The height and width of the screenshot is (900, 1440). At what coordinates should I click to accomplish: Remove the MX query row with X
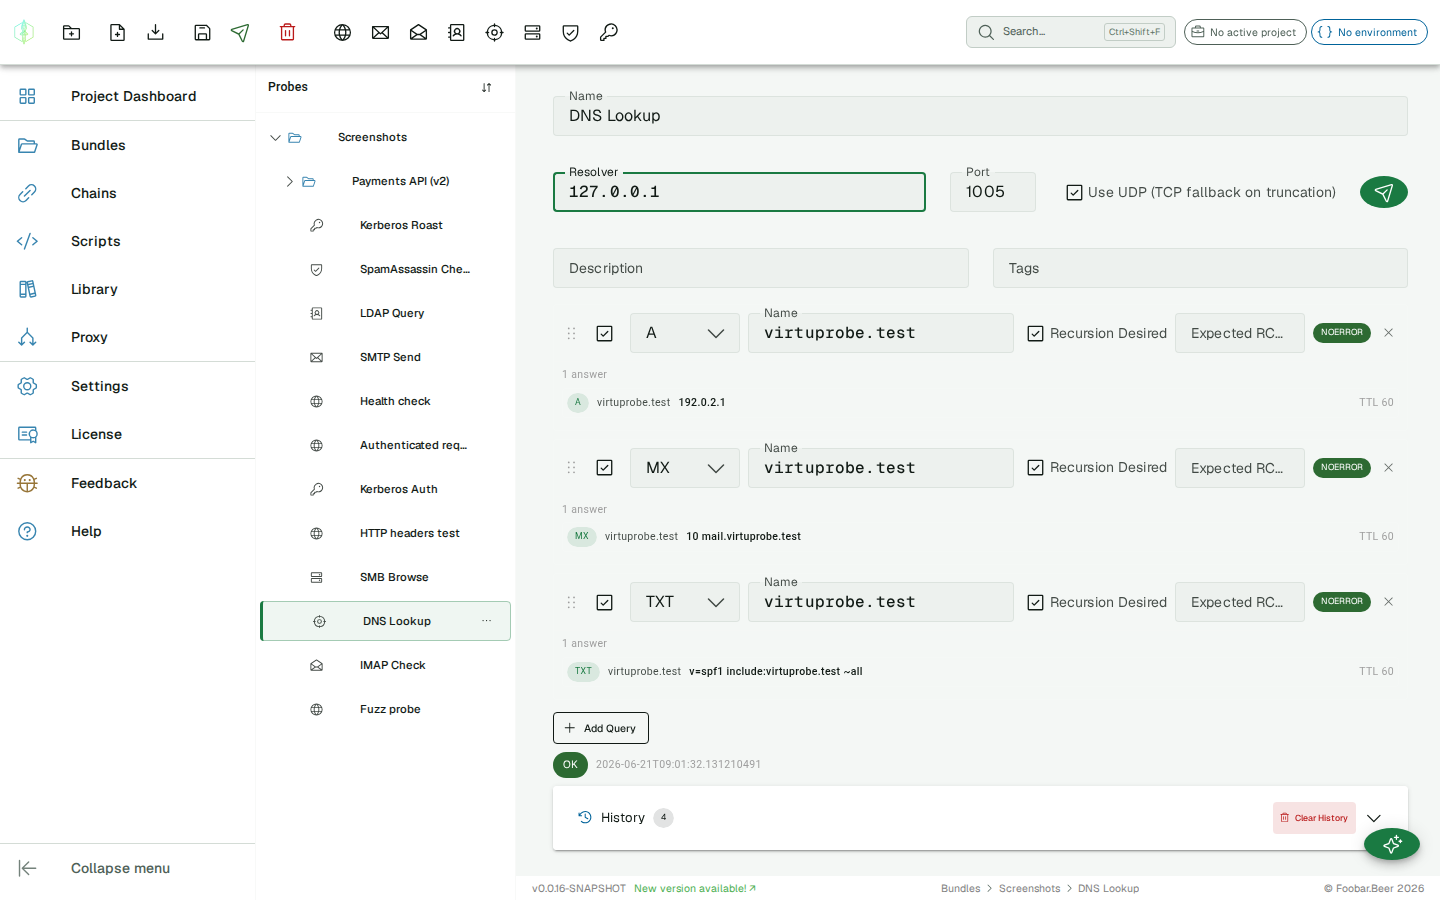[1388, 468]
